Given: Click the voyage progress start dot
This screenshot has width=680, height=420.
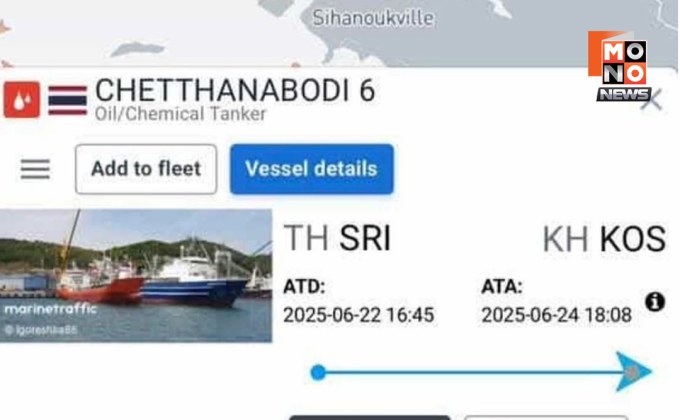Looking at the screenshot, I should (x=318, y=372).
